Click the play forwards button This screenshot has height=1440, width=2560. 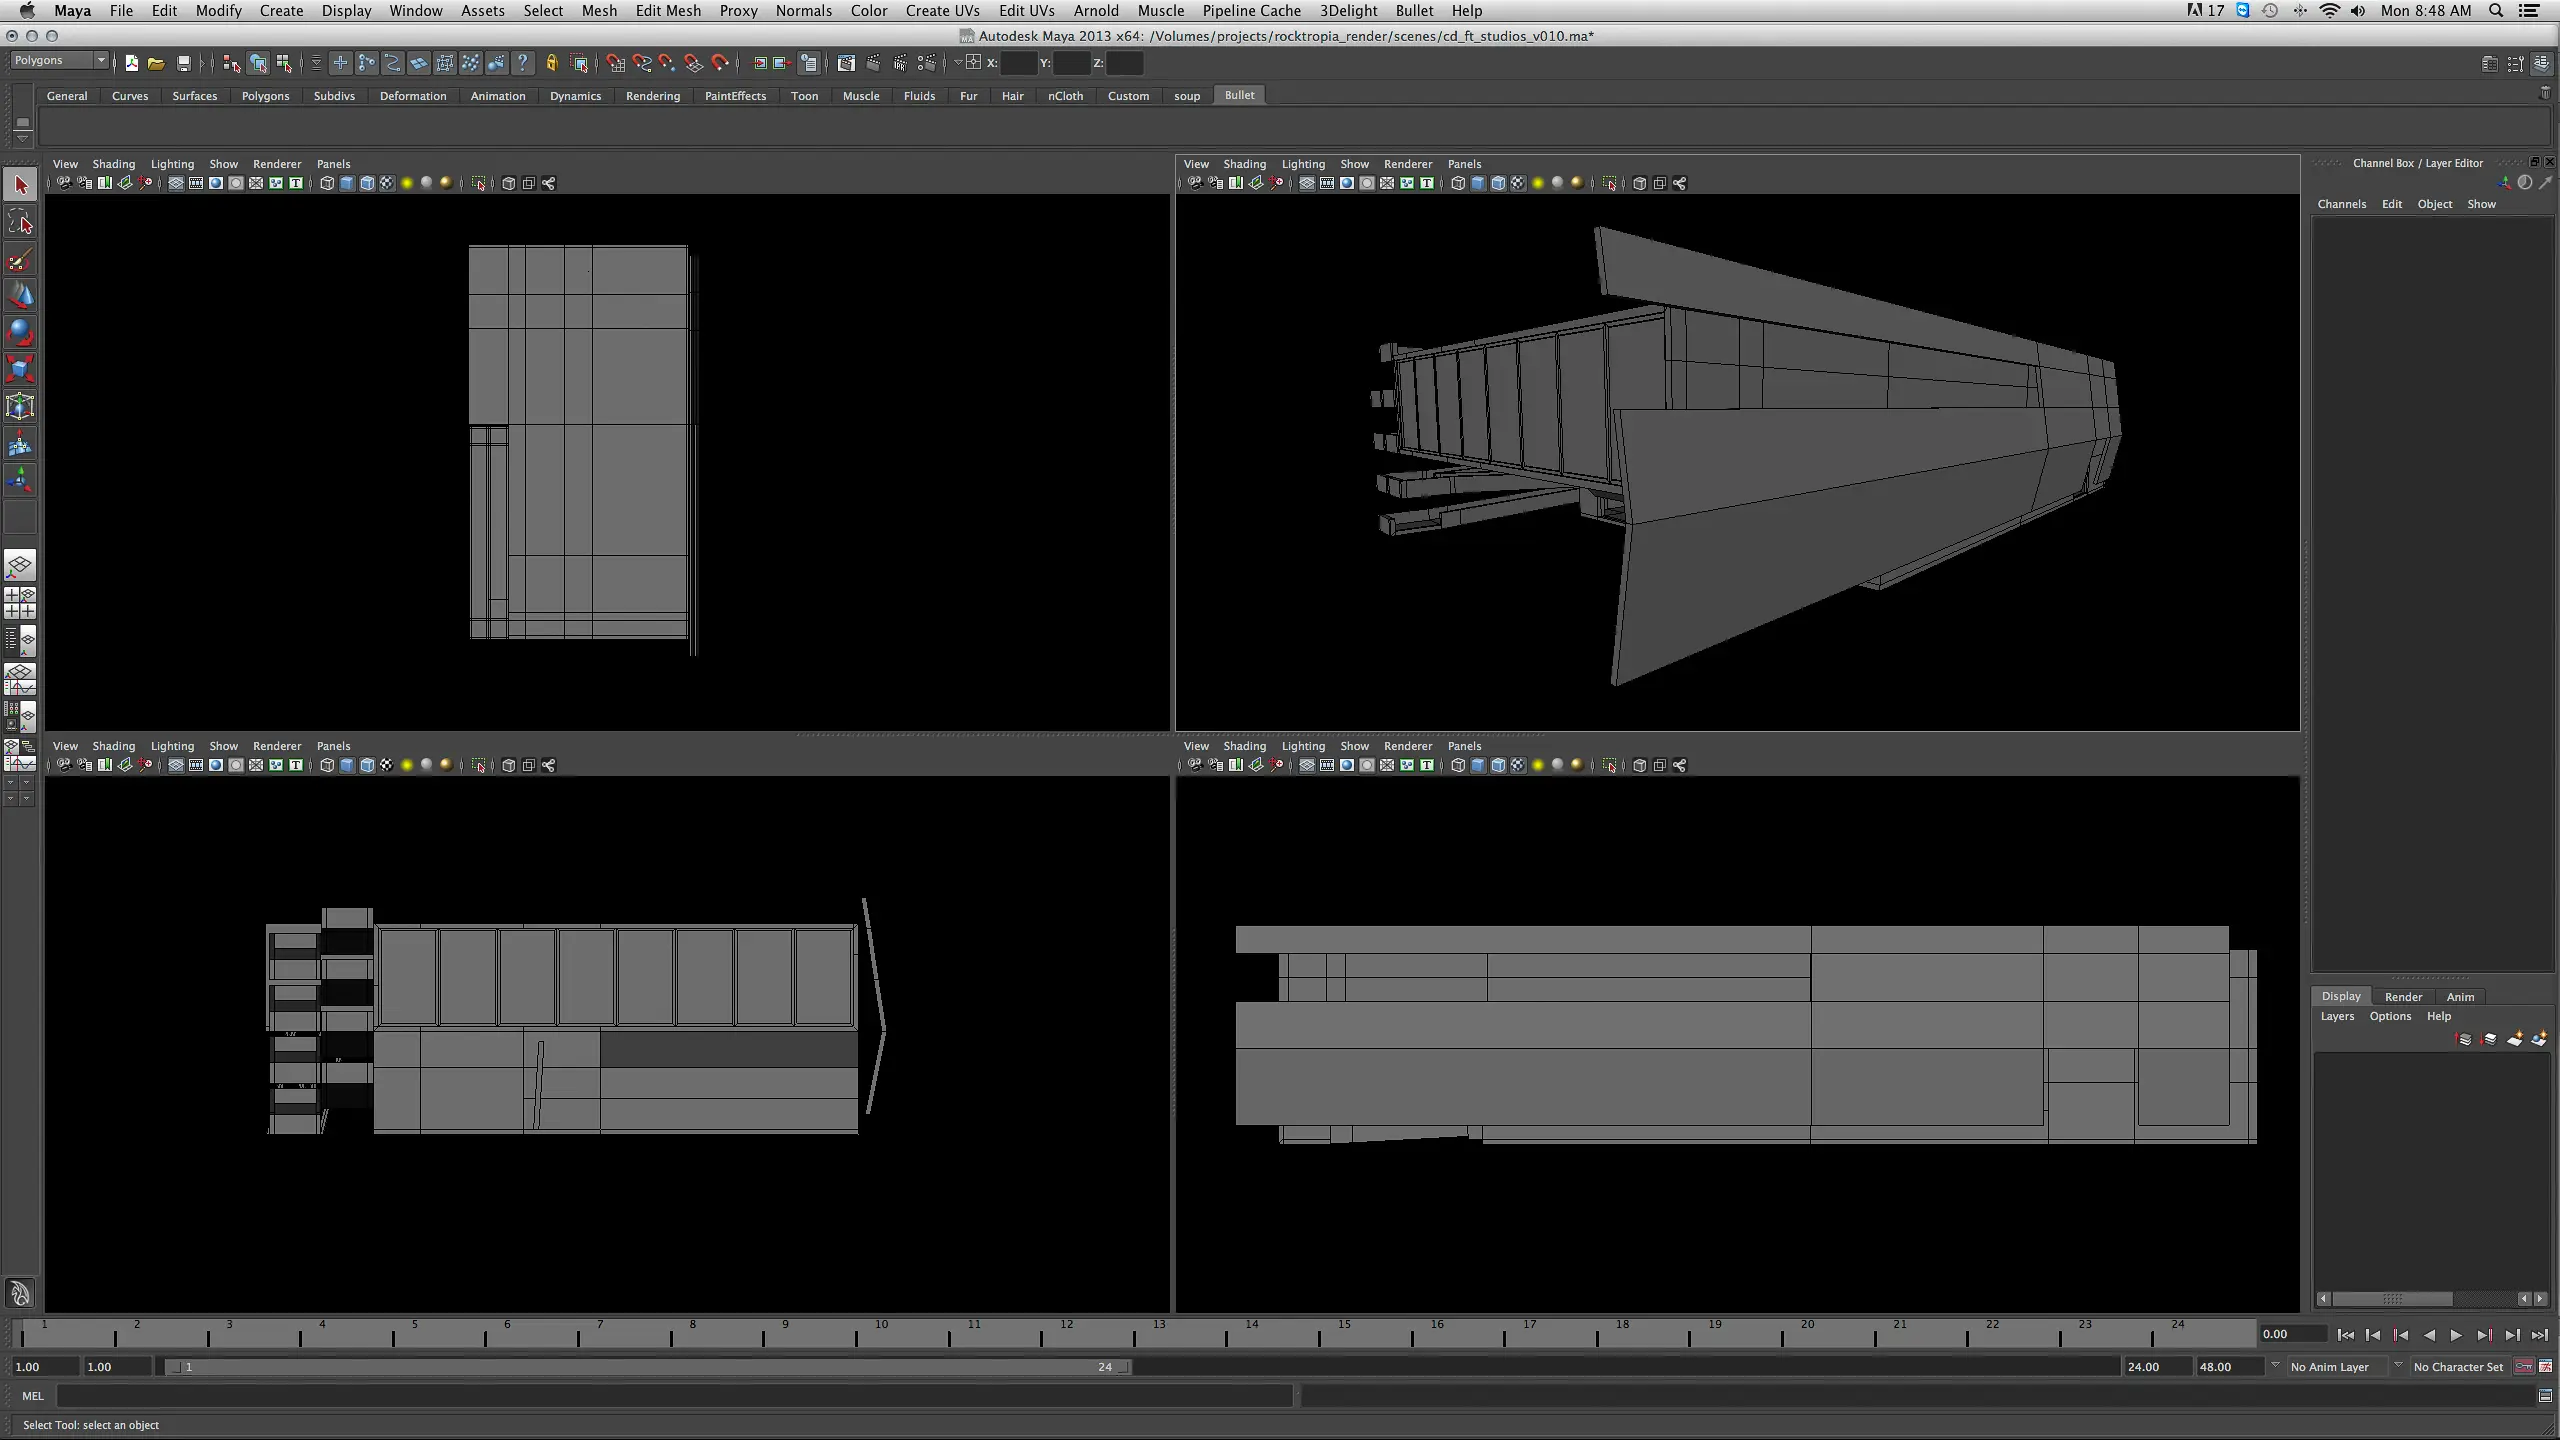[x=2456, y=1335]
